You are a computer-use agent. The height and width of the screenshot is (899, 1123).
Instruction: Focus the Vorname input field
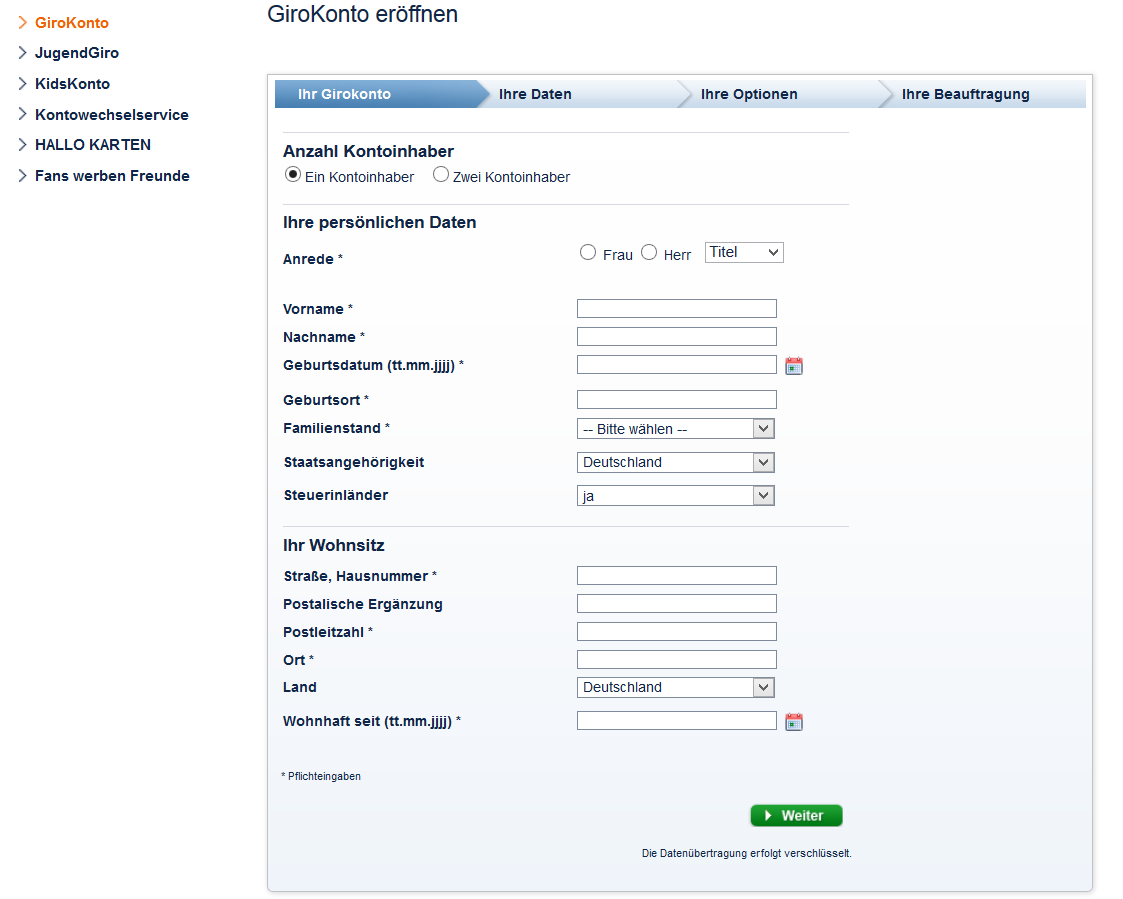point(677,309)
